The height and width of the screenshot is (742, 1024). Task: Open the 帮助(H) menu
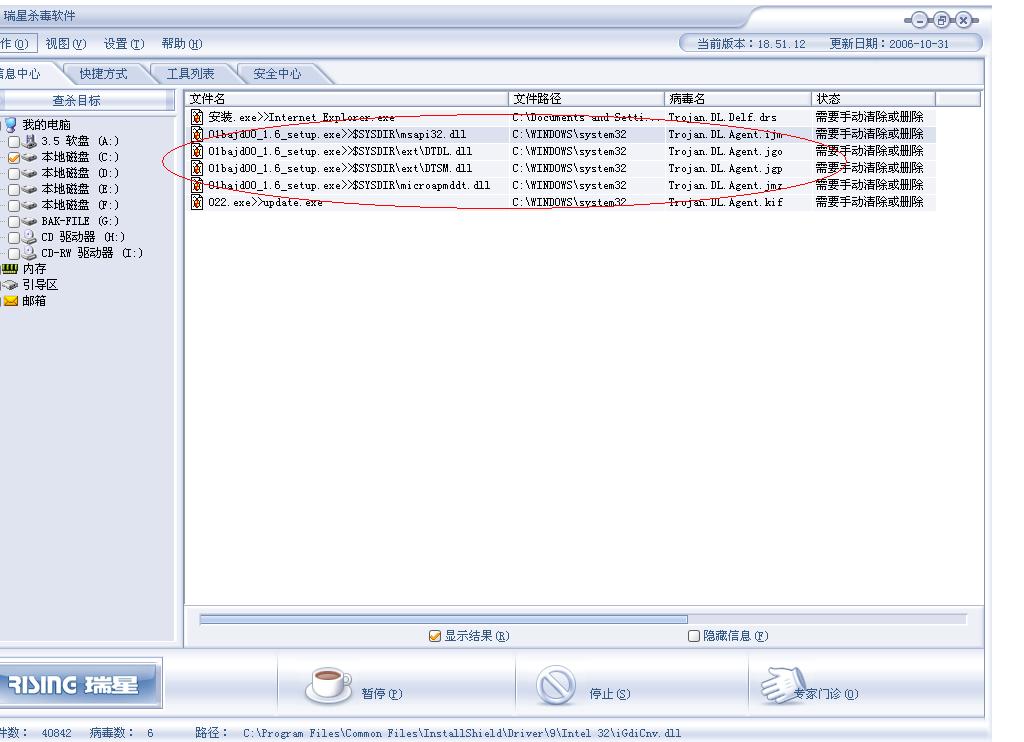click(182, 44)
